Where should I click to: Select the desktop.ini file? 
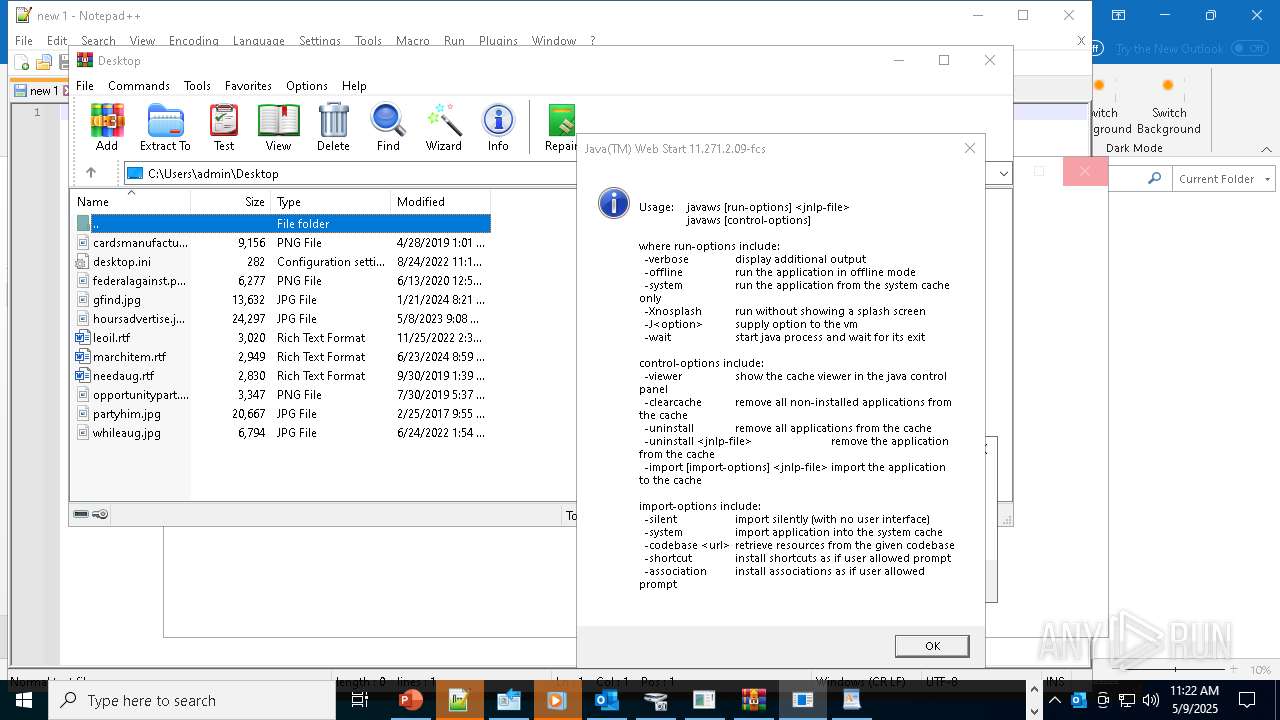283,262
